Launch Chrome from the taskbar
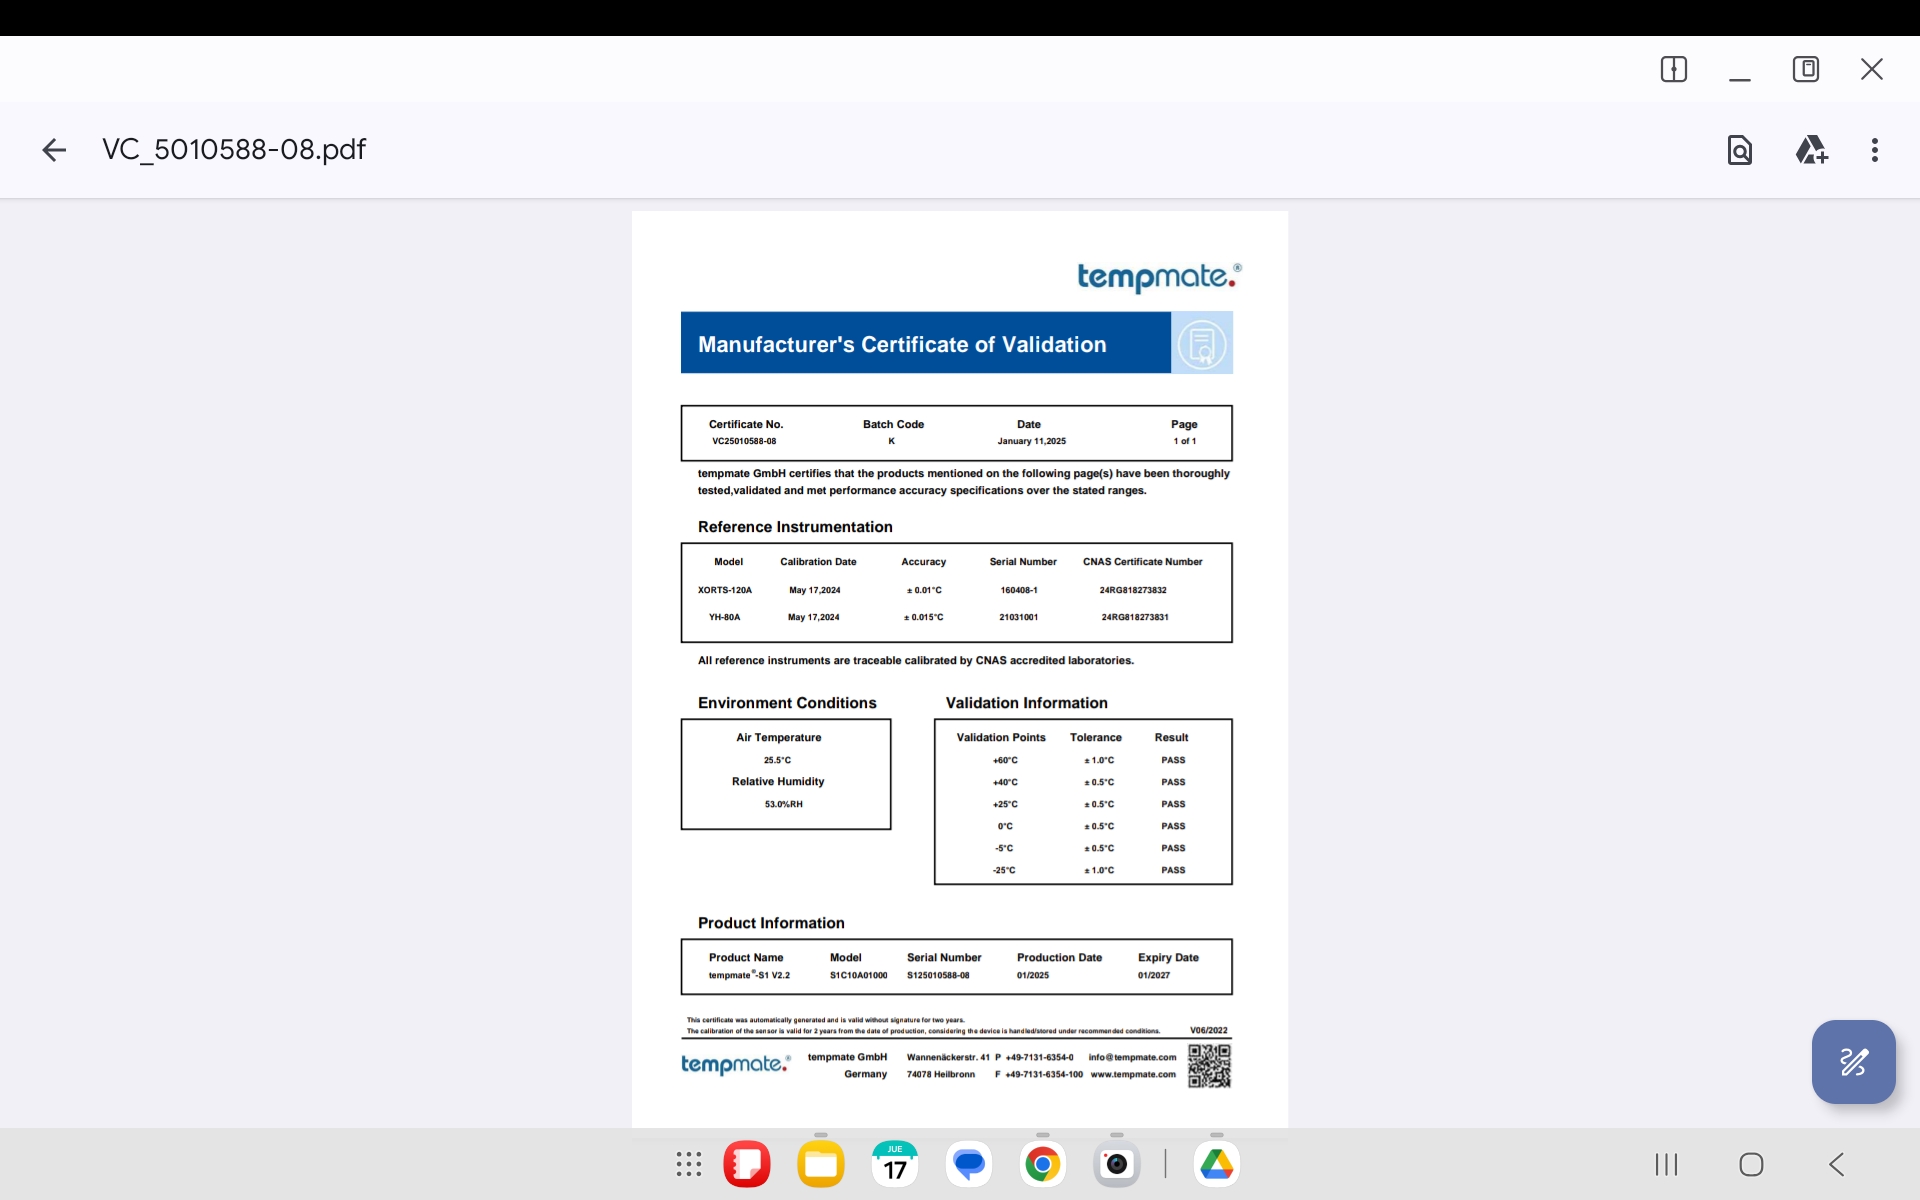Image resolution: width=1920 pixels, height=1200 pixels. point(1043,1164)
